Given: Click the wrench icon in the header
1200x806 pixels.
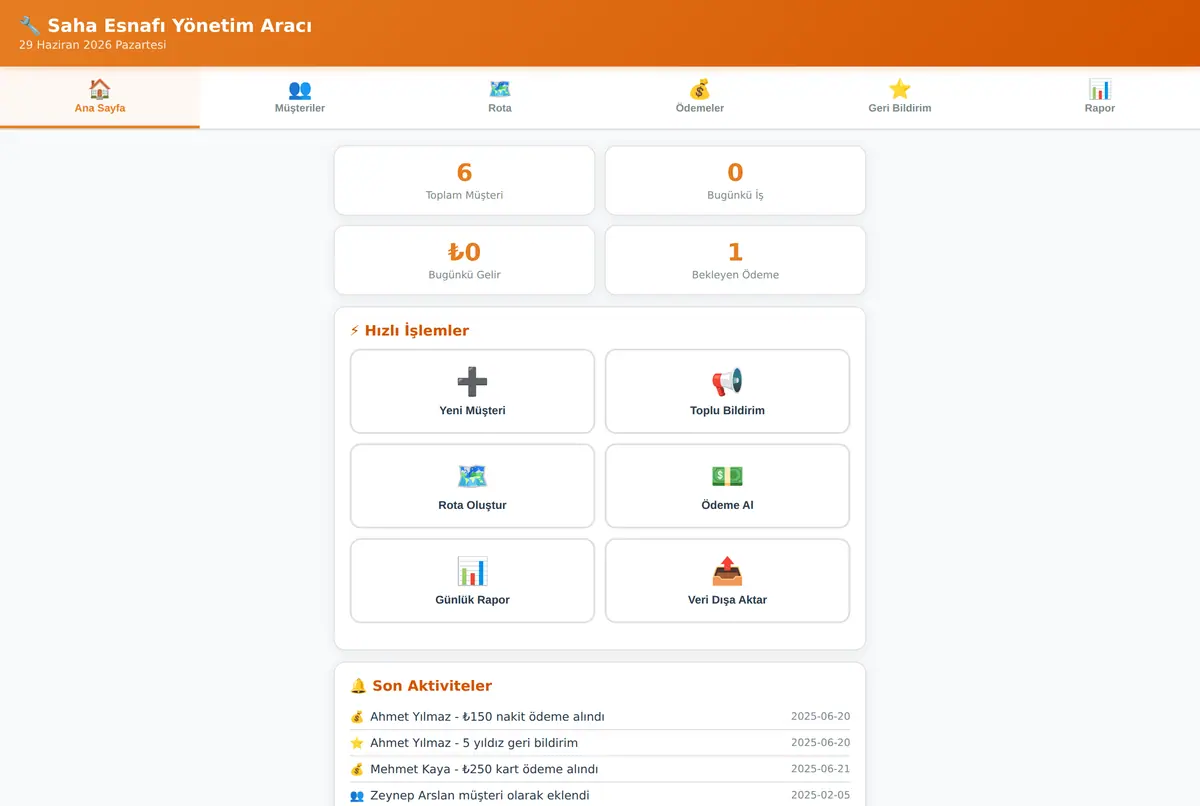Looking at the screenshot, I should pos(30,25).
